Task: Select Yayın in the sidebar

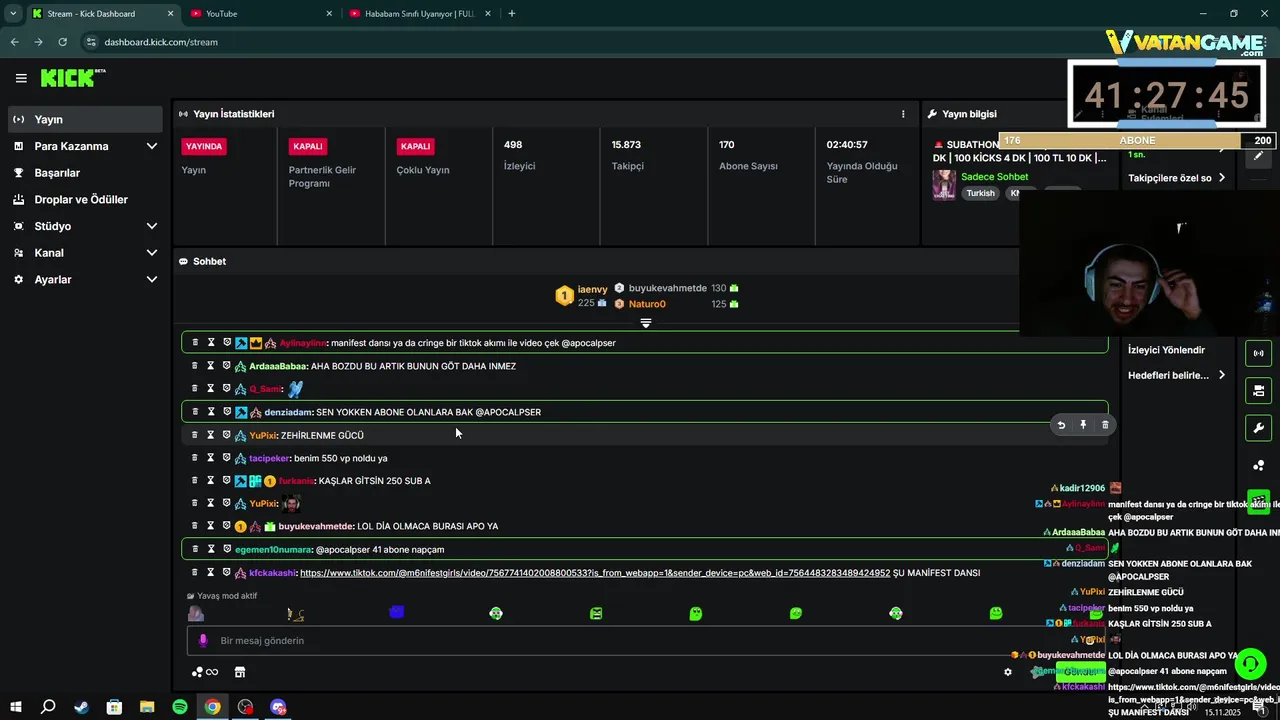Action: (x=85, y=119)
